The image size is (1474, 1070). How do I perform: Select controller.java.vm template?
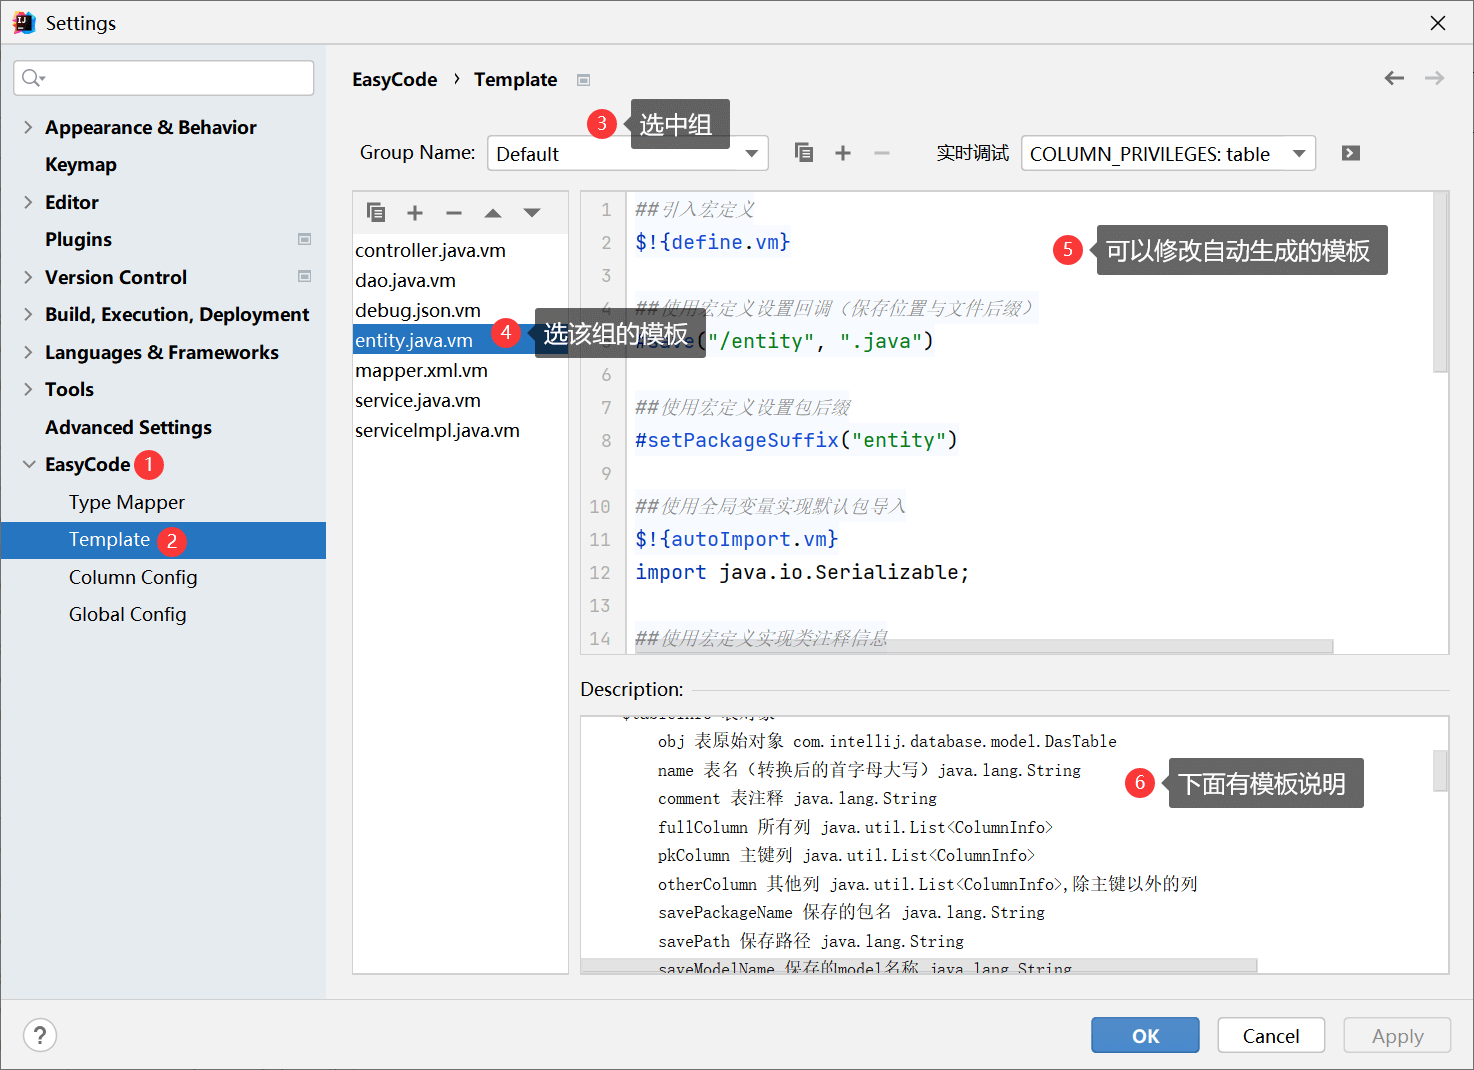430,250
